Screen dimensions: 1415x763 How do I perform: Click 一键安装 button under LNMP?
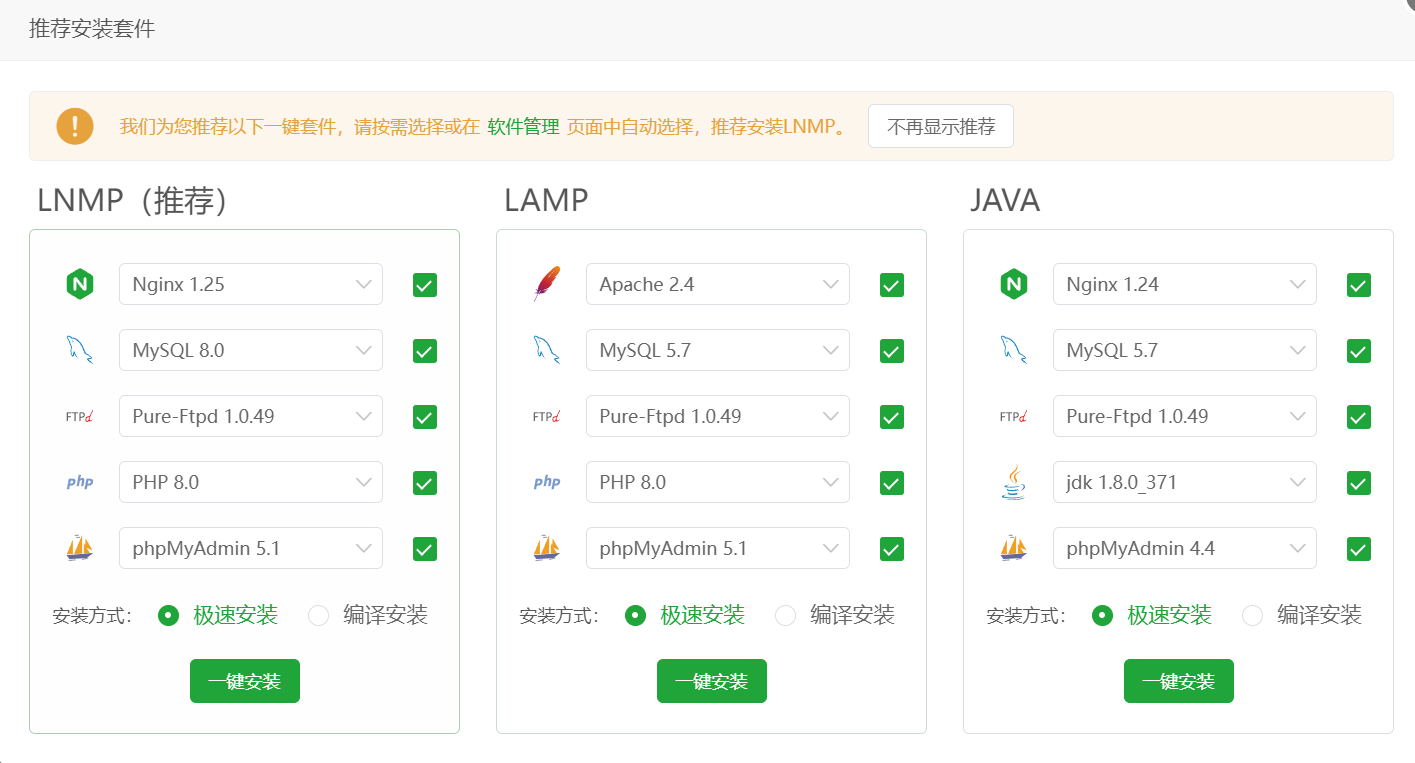(x=245, y=681)
